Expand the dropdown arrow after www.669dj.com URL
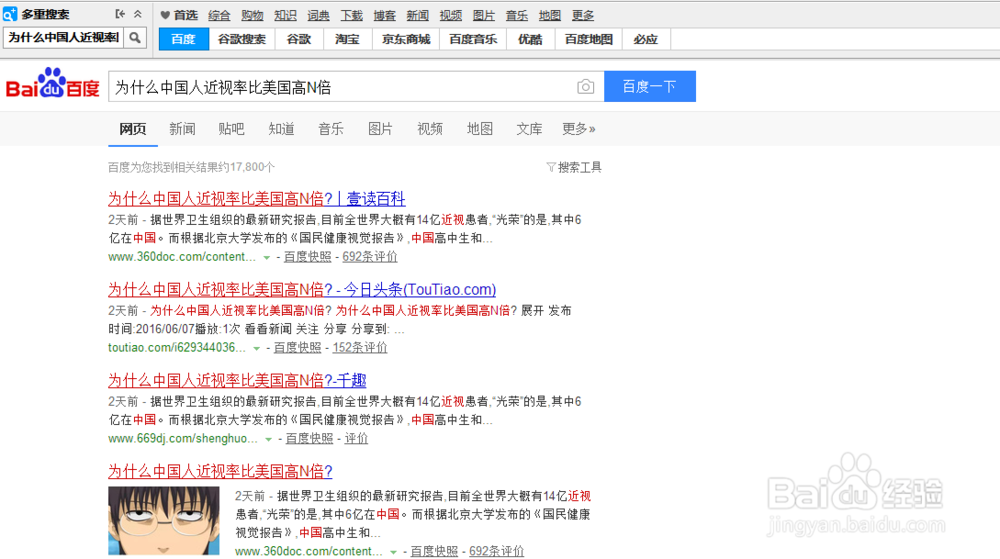Viewport: 1000px width, 559px height. tap(268, 439)
